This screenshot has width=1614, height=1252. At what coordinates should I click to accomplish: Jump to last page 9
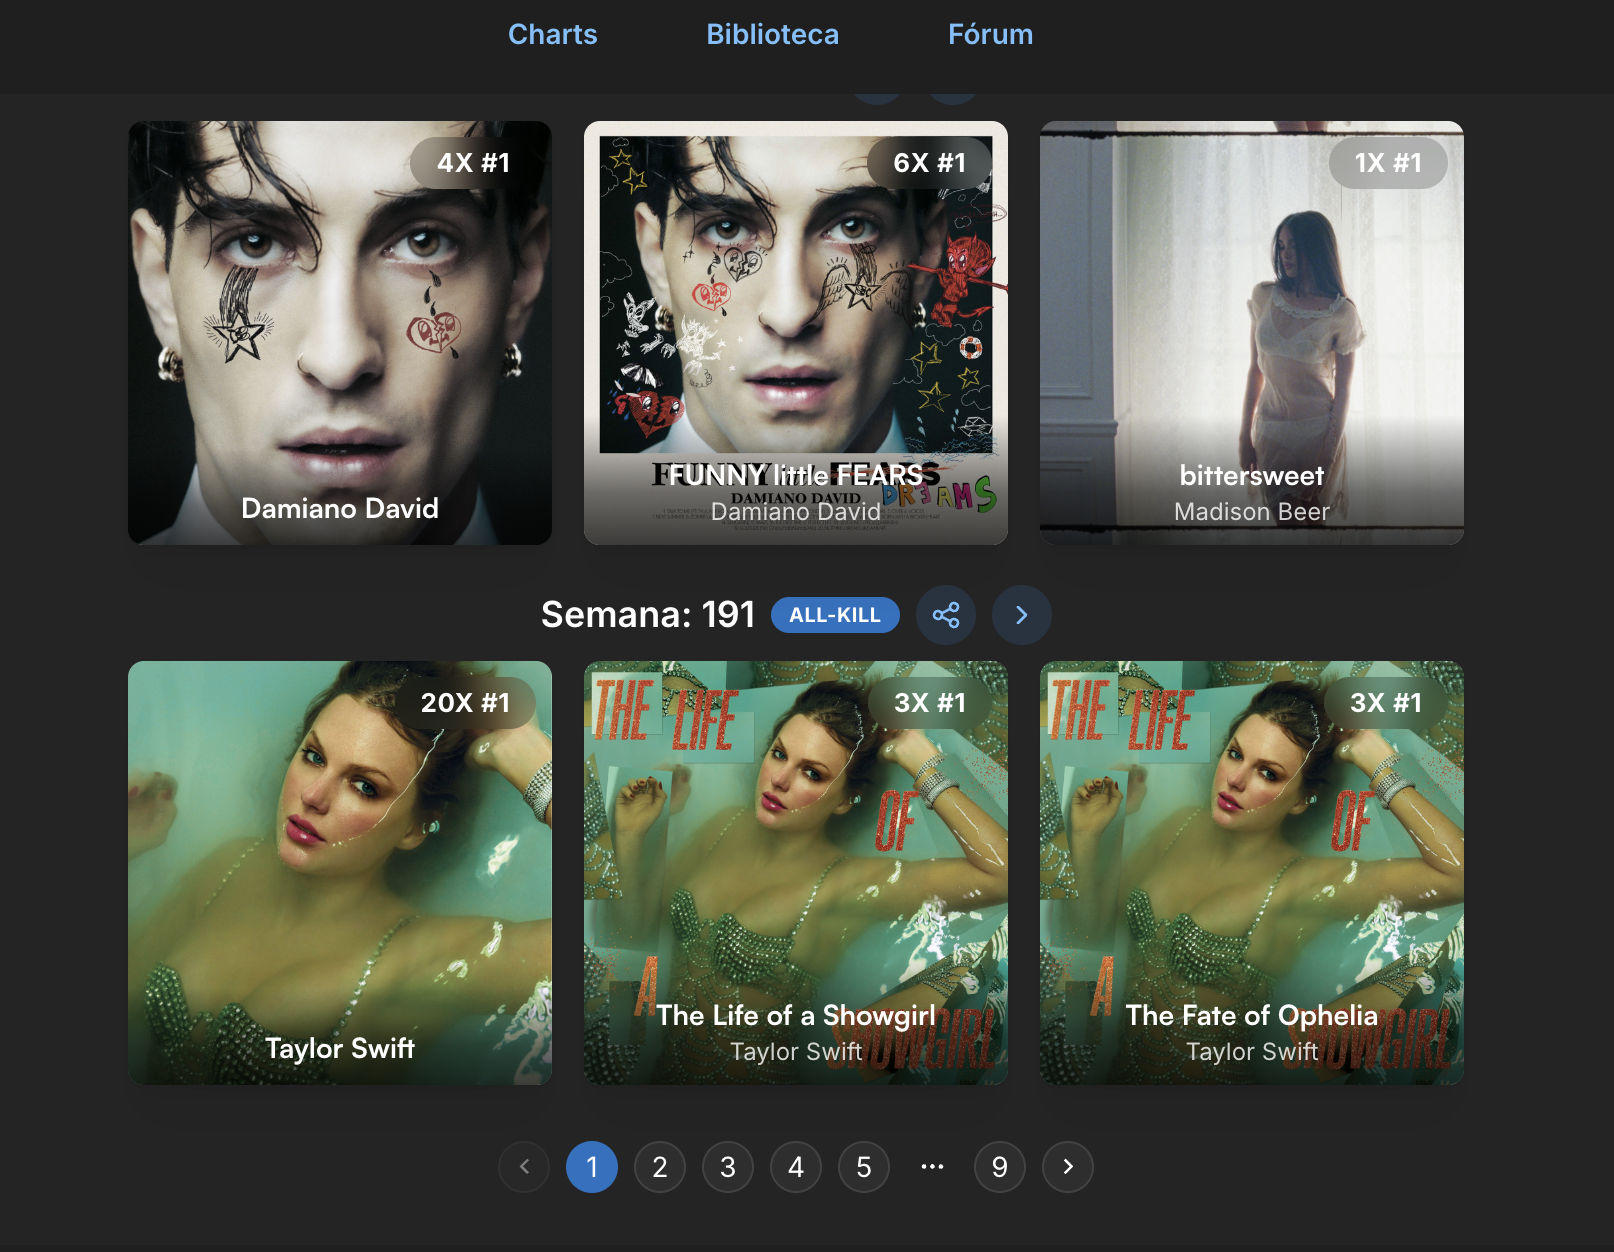[1000, 1167]
